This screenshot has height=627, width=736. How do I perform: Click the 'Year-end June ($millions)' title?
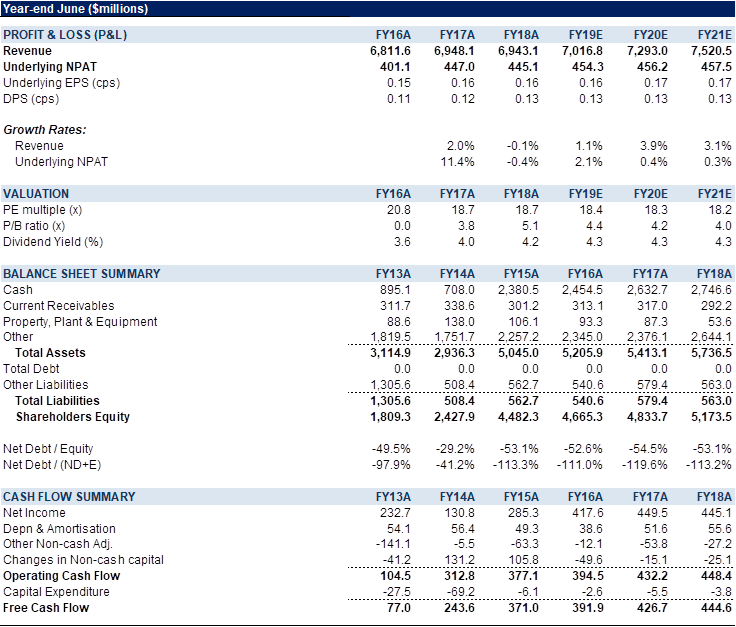pos(75,9)
